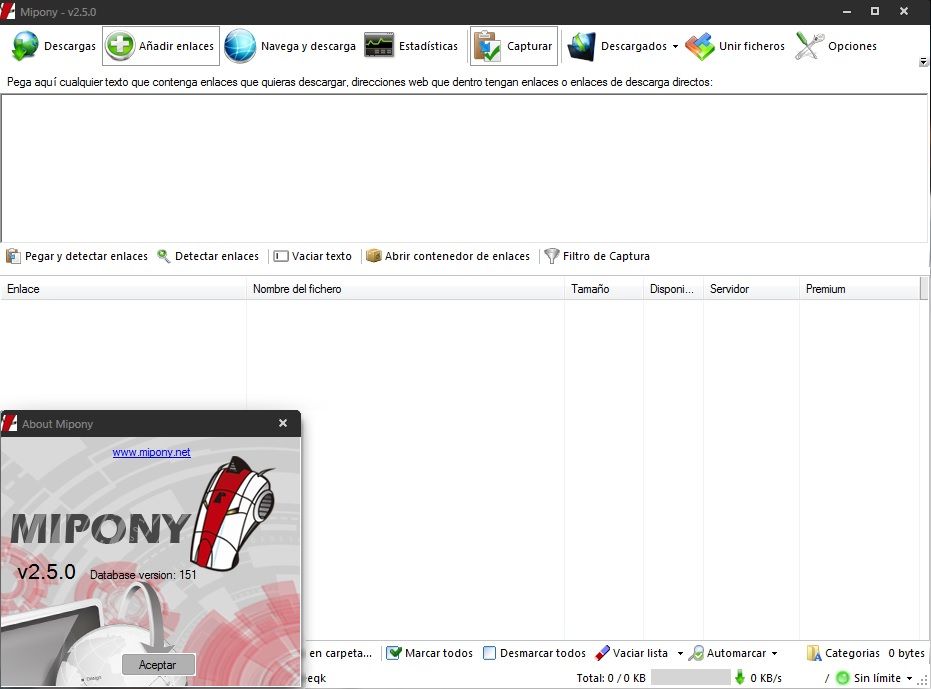Check all links with Marcar todos

[x=430, y=653]
